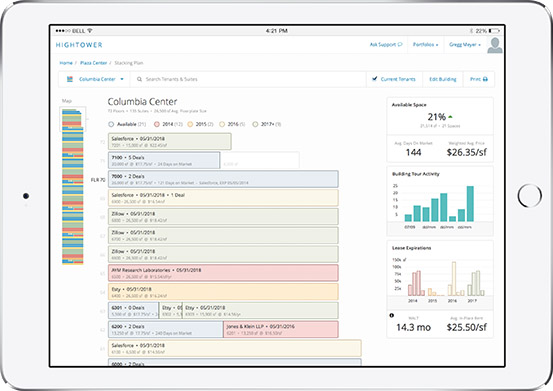The height and width of the screenshot is (391, 553).
Task: Select suite 7100 with 5 Deals
Action: tap(164, 160)
